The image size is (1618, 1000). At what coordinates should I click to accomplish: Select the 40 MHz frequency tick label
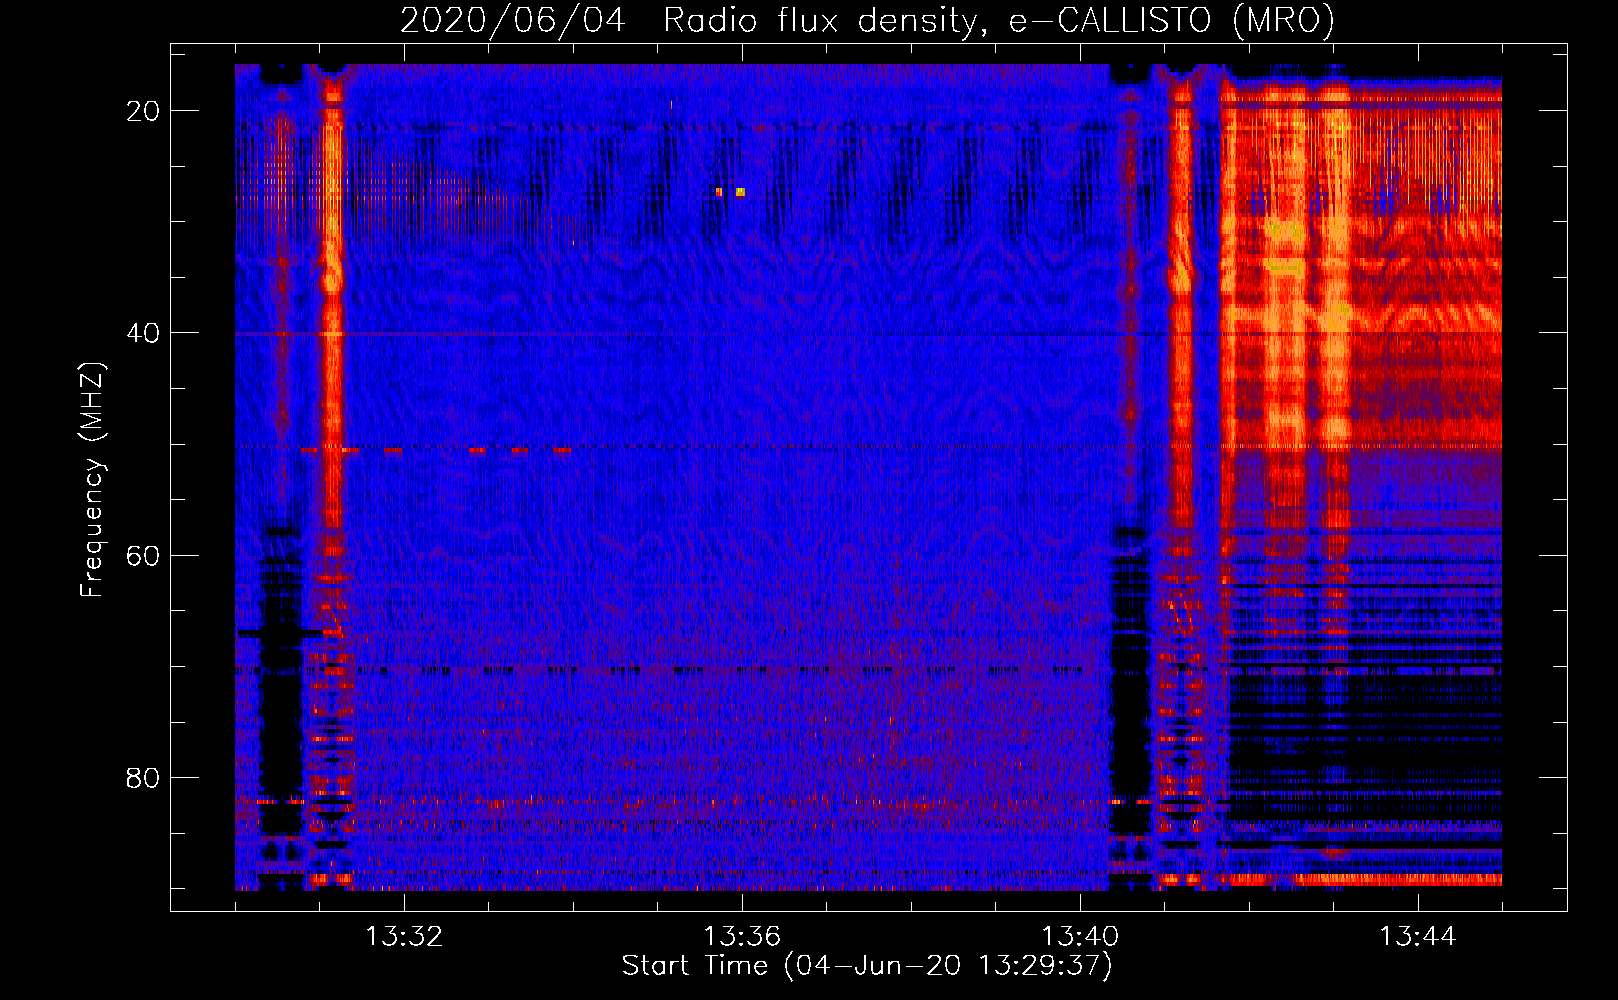[x=143, y=332]
